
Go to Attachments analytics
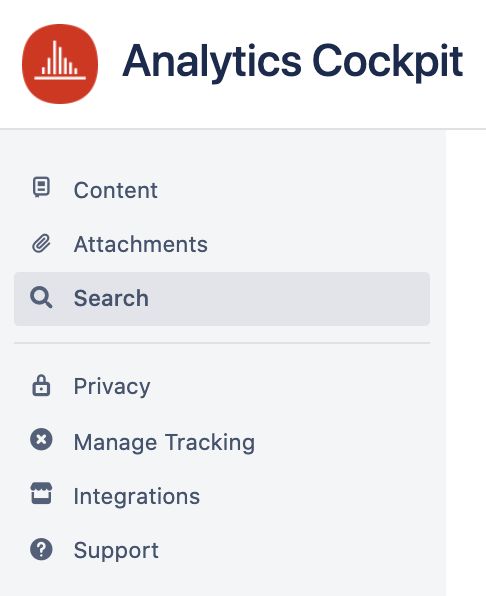click(x=141, y=244)
